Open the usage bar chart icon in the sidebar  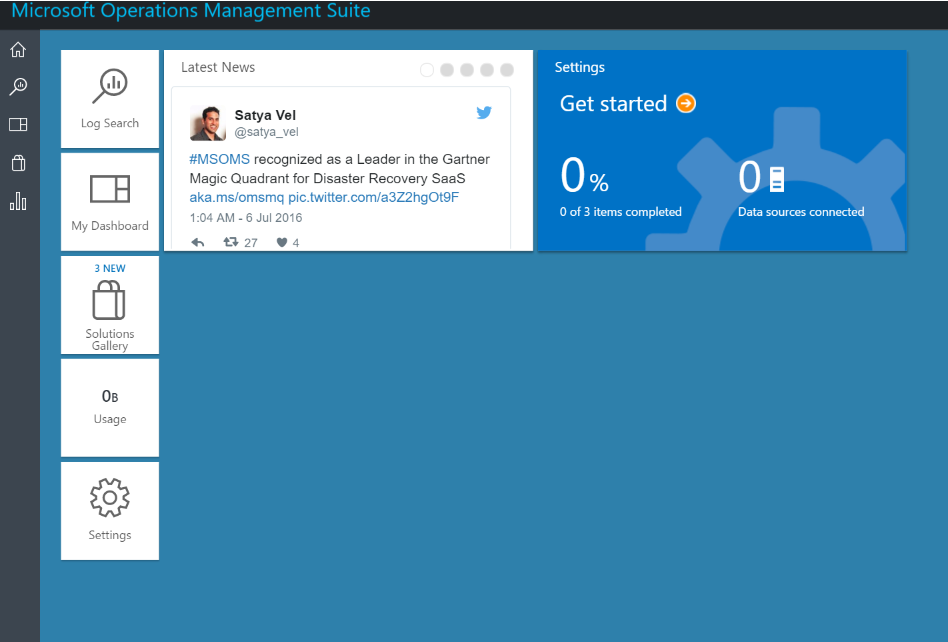coord(18,201)
